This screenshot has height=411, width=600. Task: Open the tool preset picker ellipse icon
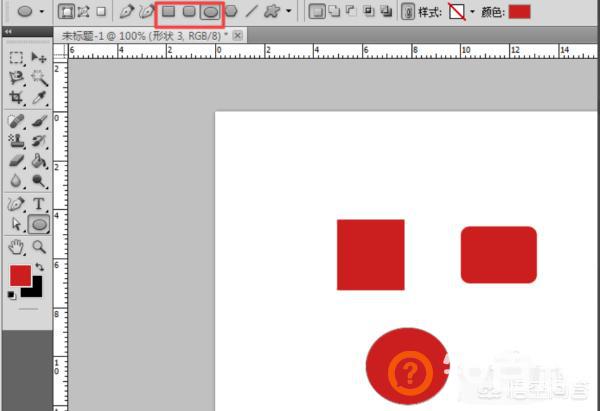[25, 11]
